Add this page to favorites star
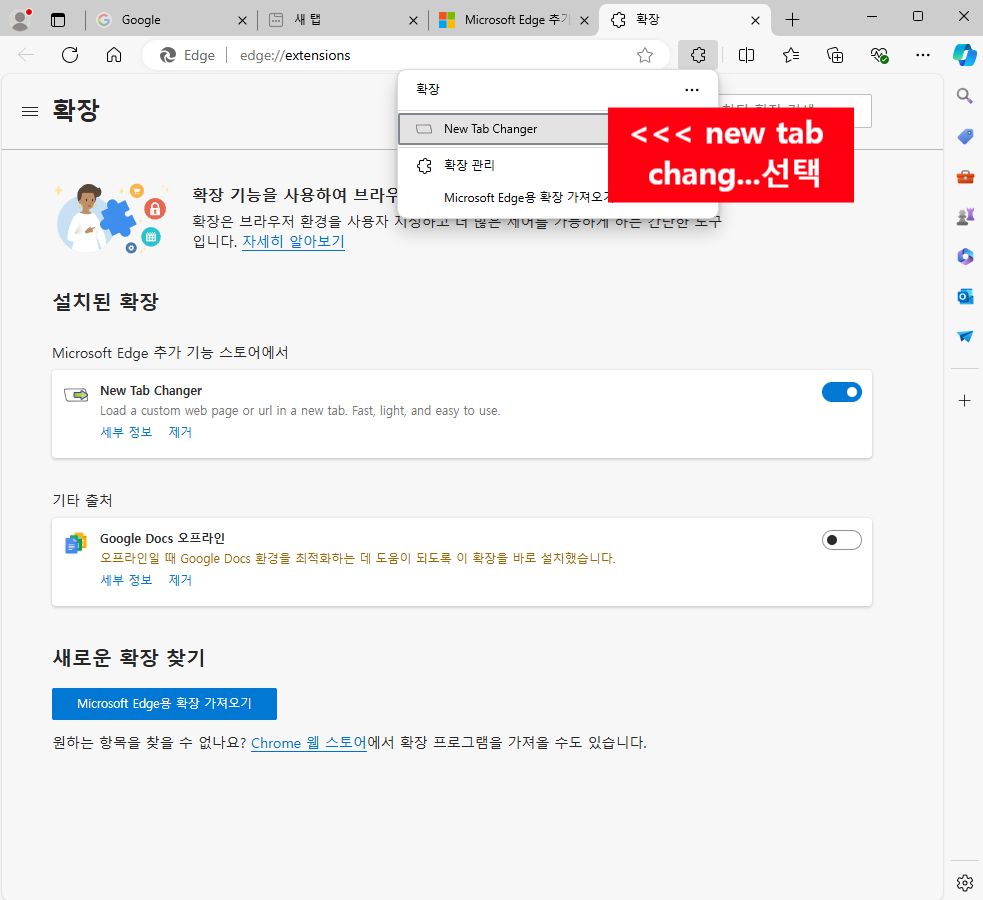 click(644, 55)
